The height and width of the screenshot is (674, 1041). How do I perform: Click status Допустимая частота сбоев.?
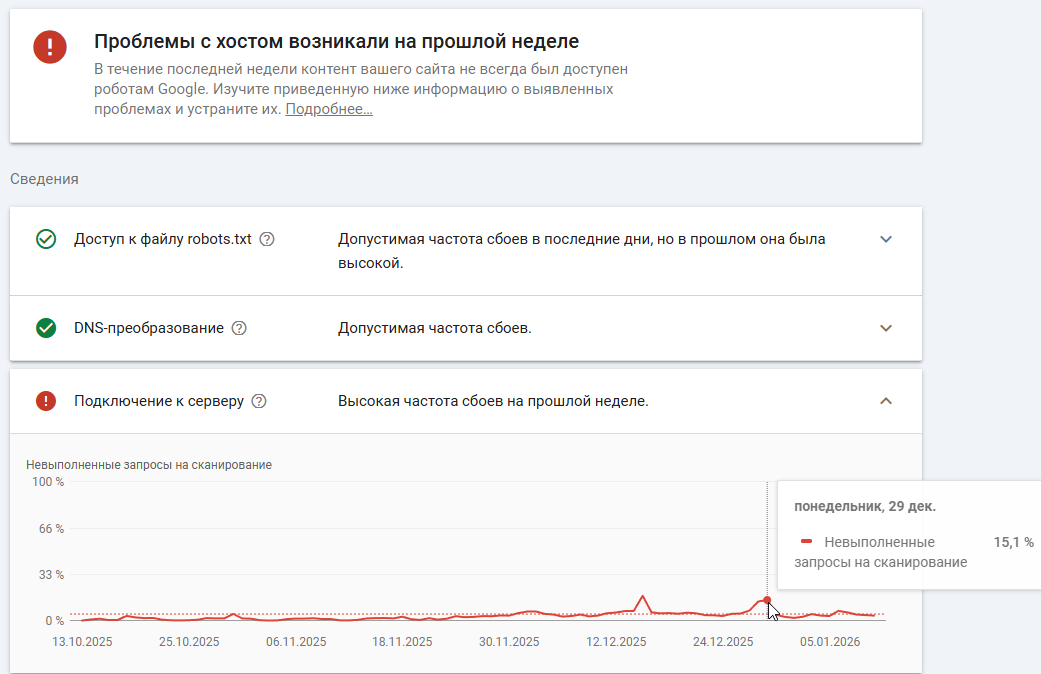435,328
